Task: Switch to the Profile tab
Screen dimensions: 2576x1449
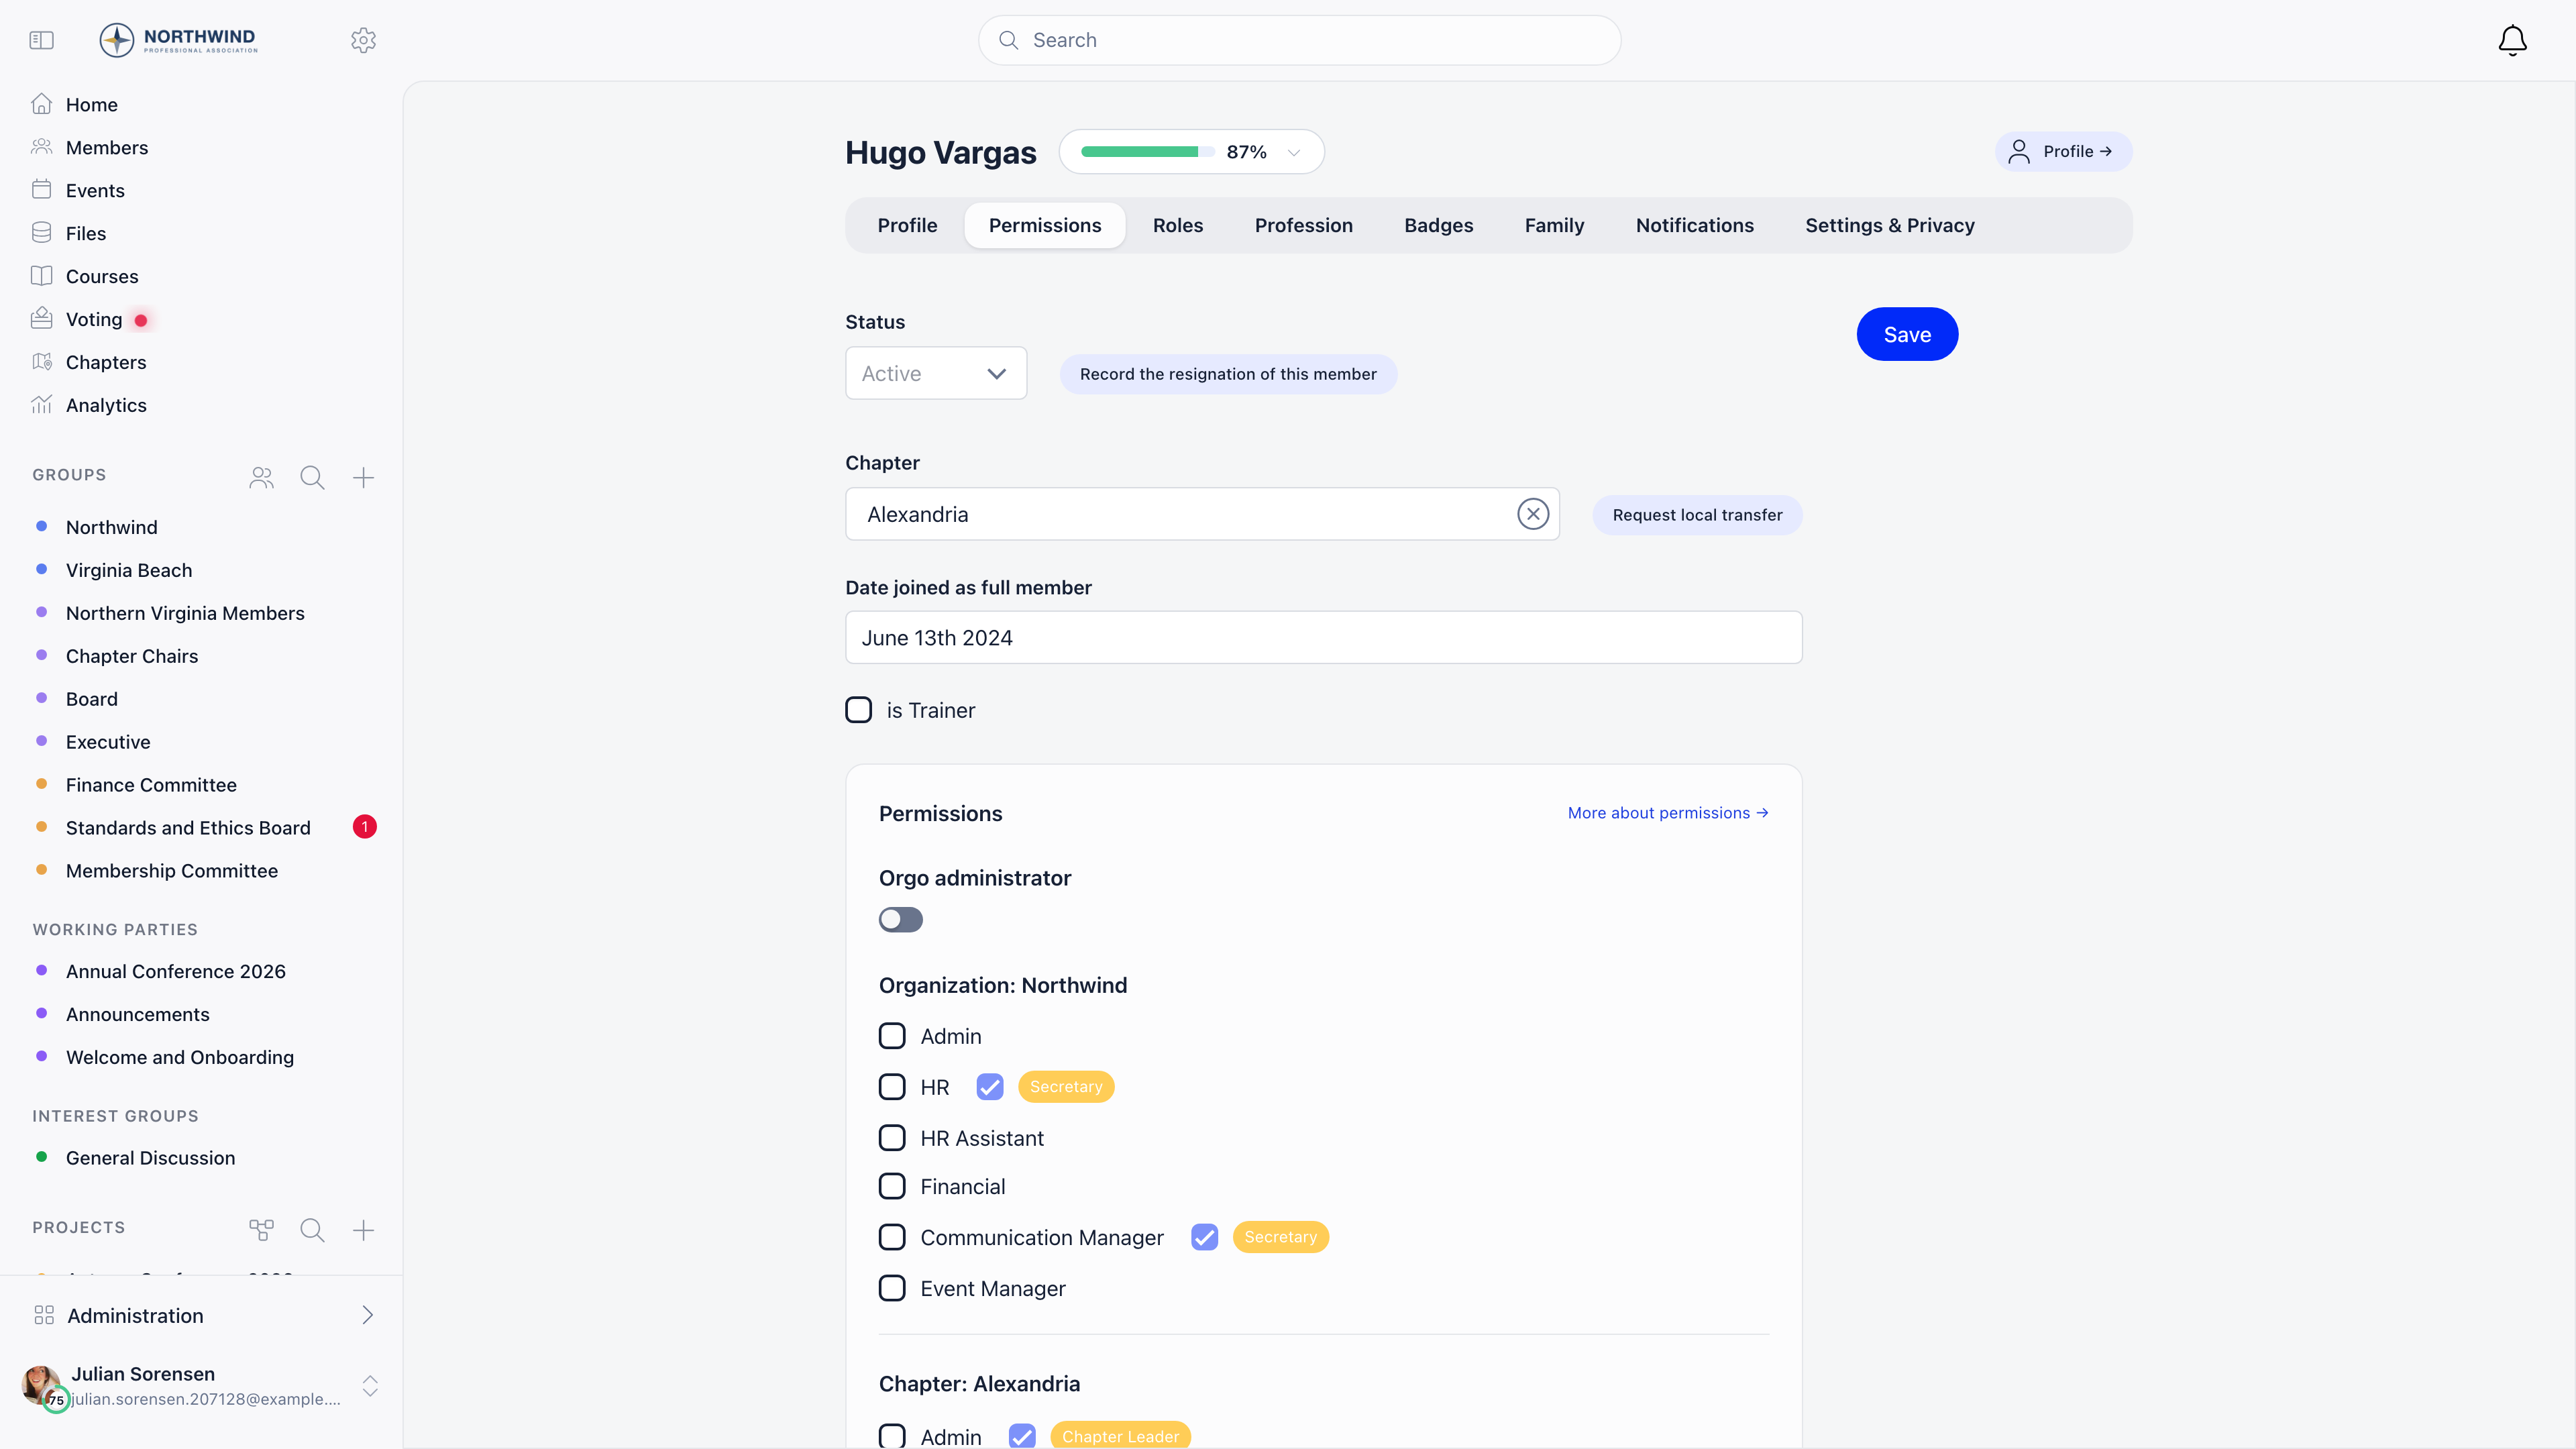Action: 907,225
